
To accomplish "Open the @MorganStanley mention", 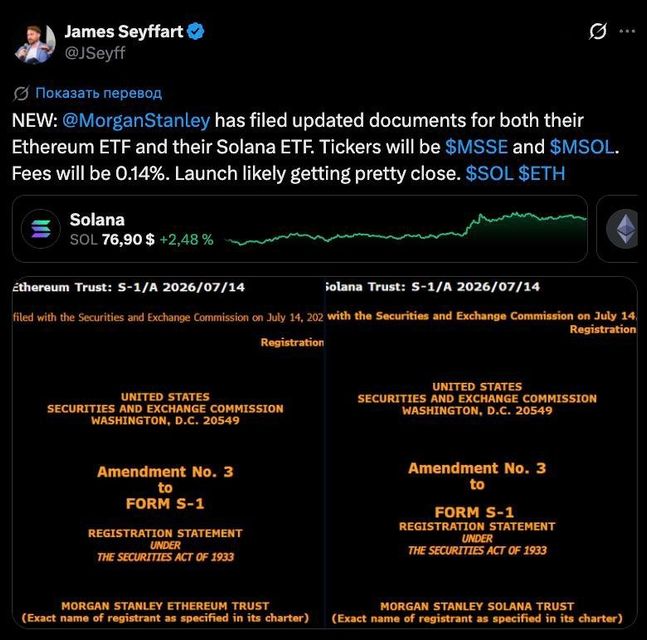I will point(136,120).
